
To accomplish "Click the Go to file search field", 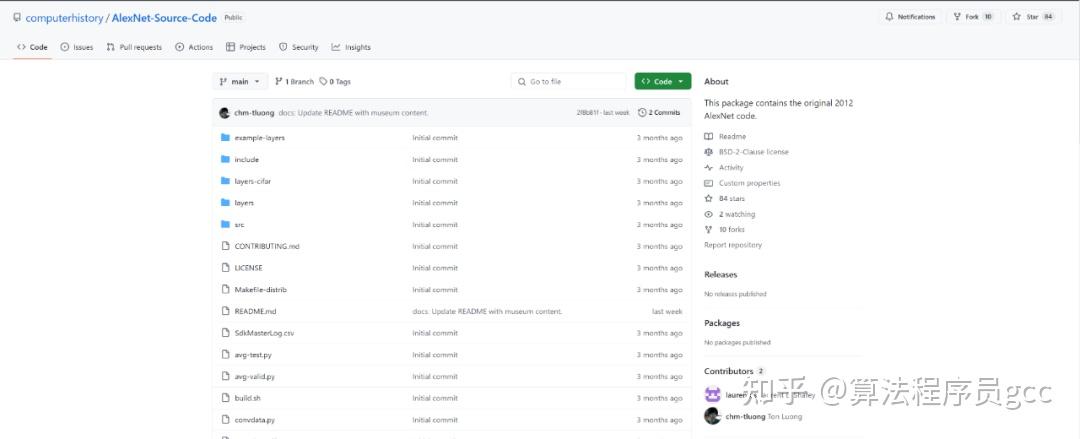I will pos(570,82).
